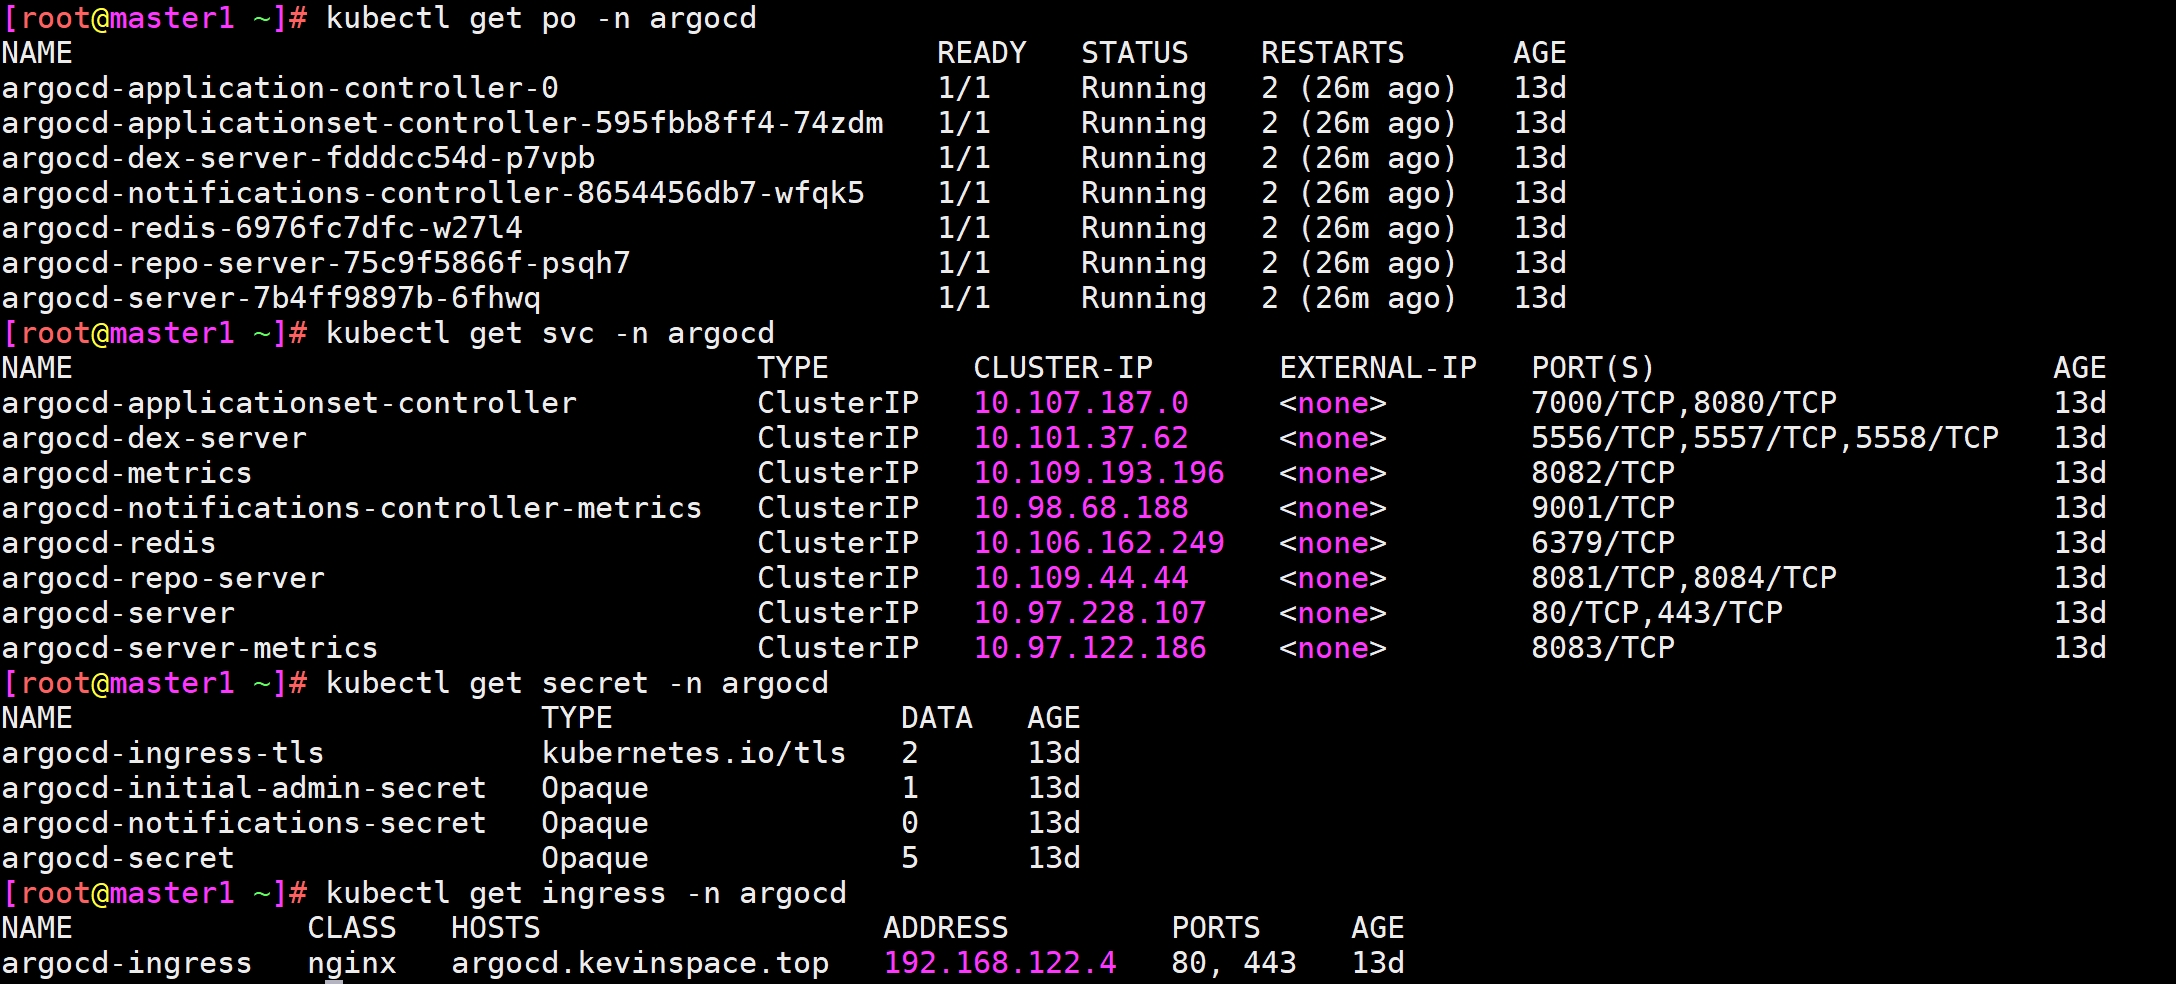Click the command 'kubectl get ingress -n argocd'
Image resolution: width=2176 pixels, height=984 pixels.
pos(586,894)
